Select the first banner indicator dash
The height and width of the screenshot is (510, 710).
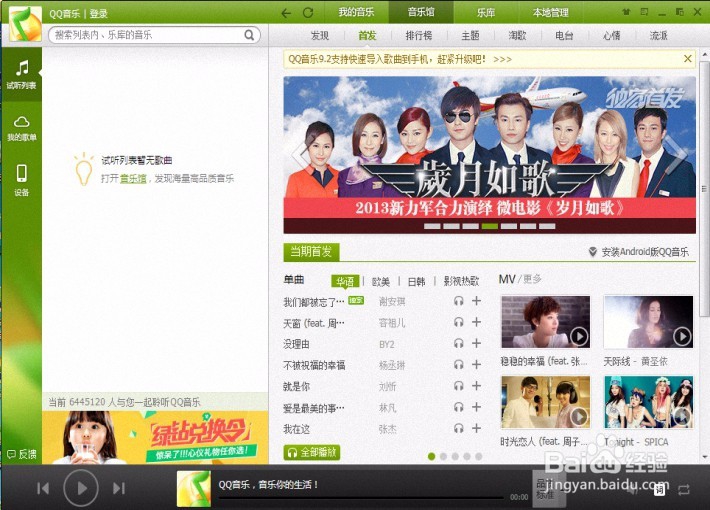coord(432,226)
